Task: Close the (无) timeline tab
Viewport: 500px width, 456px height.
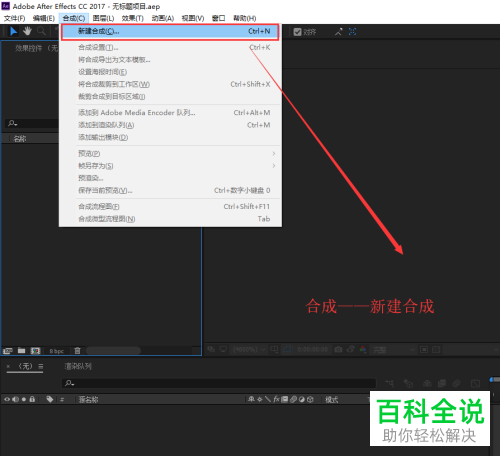Action: pos(8,366)
